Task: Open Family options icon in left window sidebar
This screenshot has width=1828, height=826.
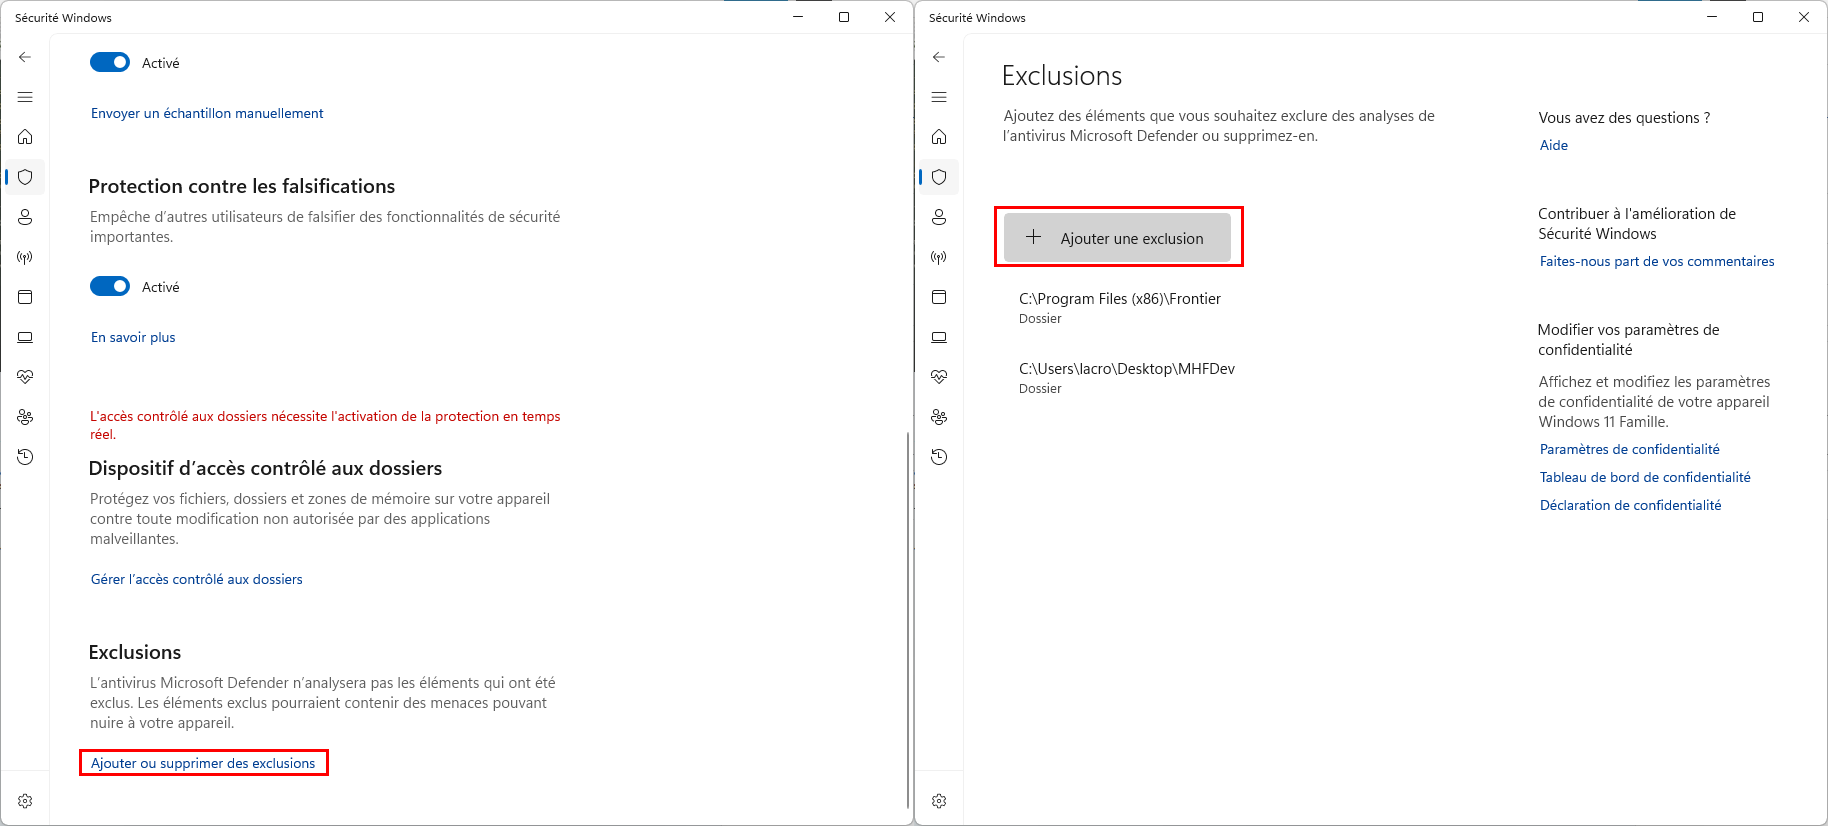Action: click(x=25, y=417)
